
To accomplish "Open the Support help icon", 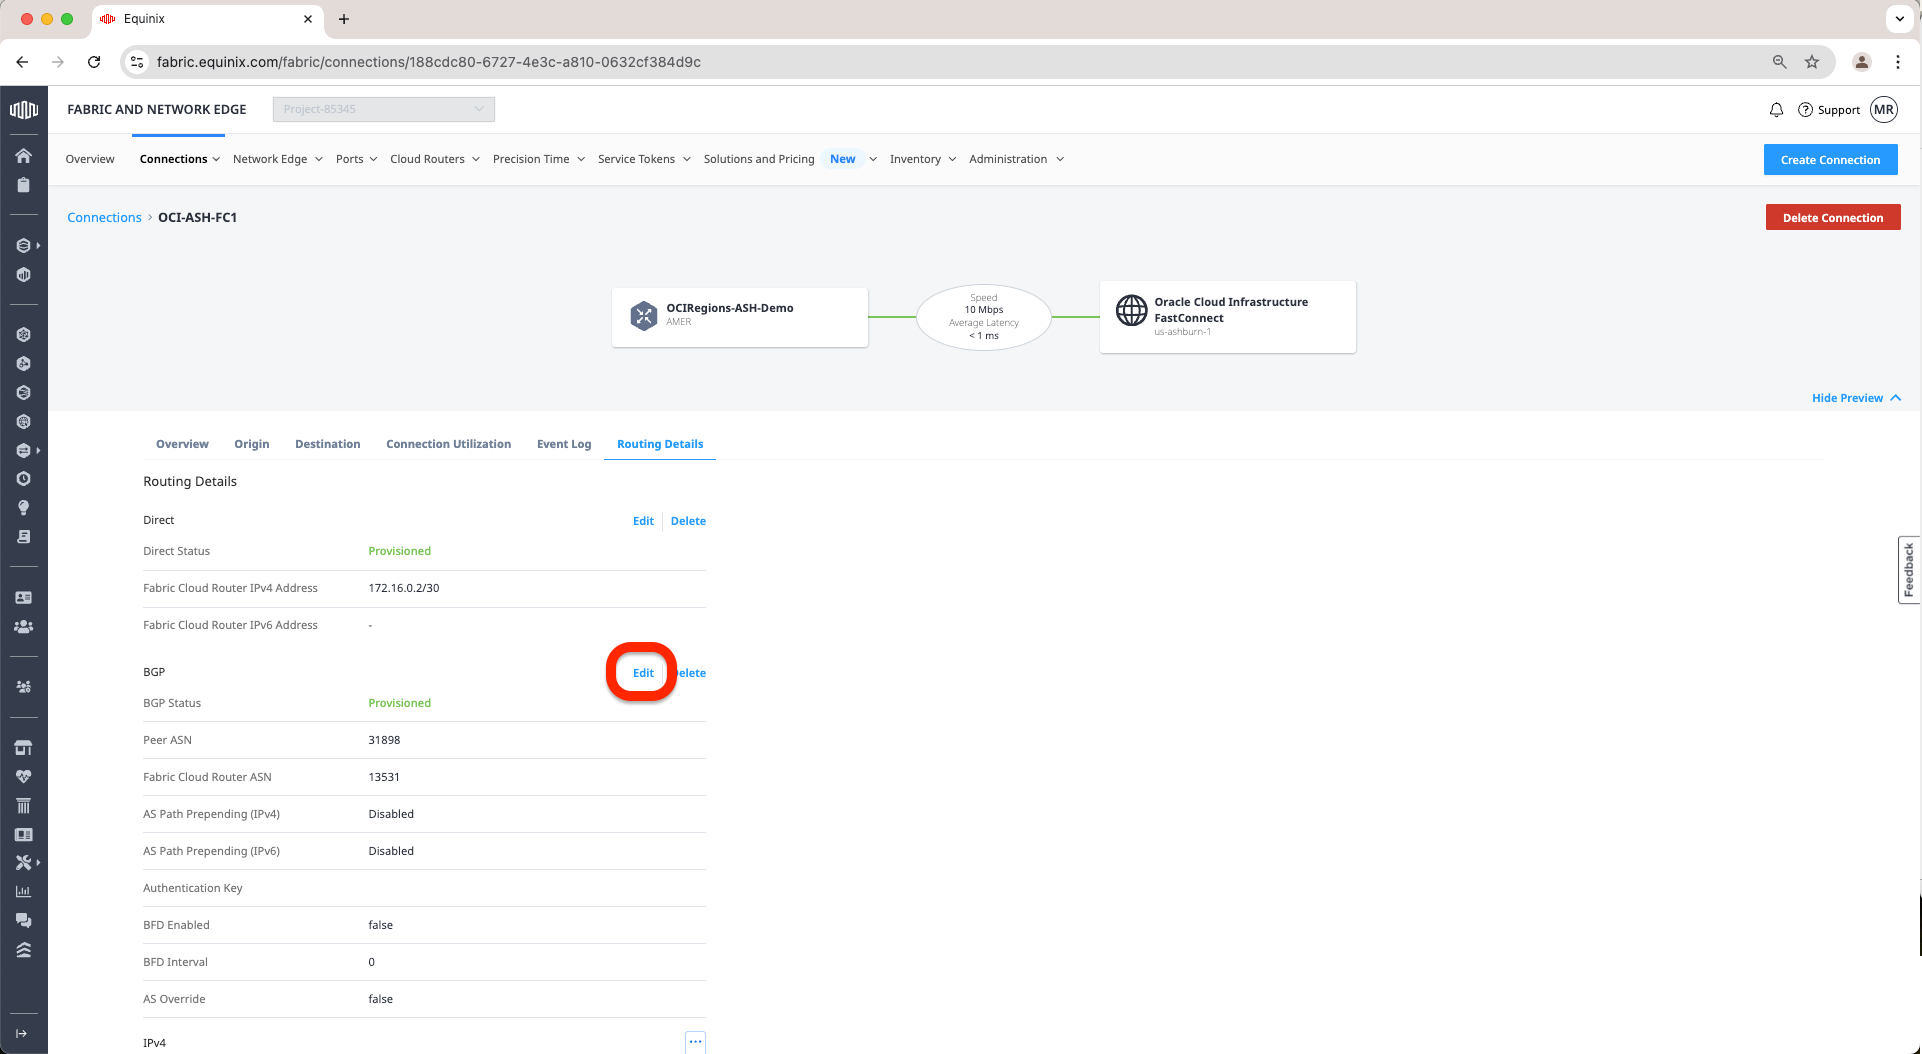I will (1806, 110).
